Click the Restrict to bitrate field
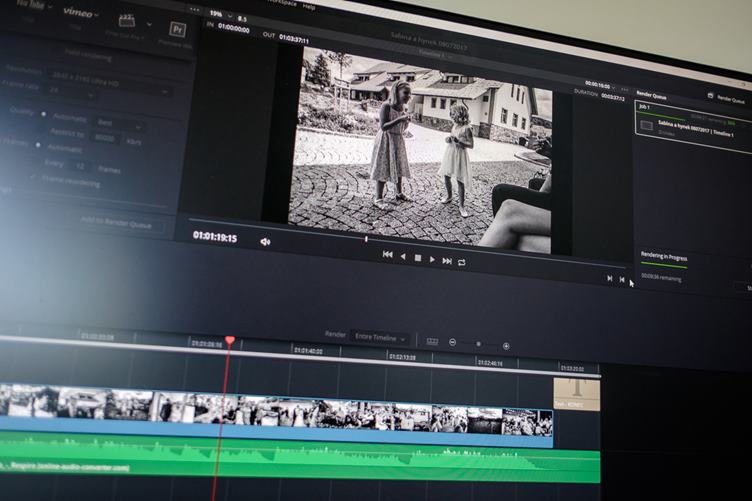The image size is (752, 501). (x=105, y=139)
